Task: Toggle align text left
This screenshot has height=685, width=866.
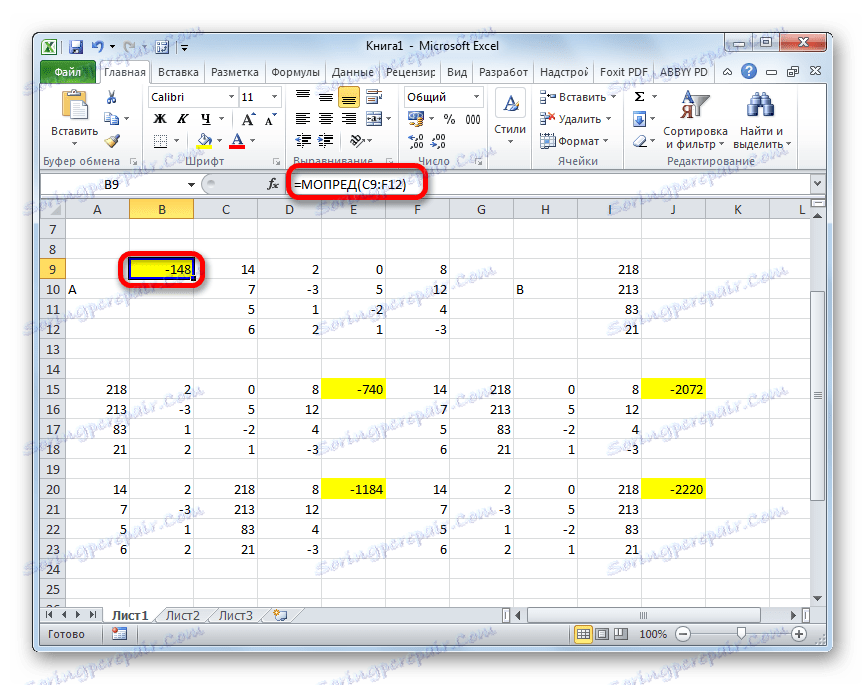Action: click(303, 118)
